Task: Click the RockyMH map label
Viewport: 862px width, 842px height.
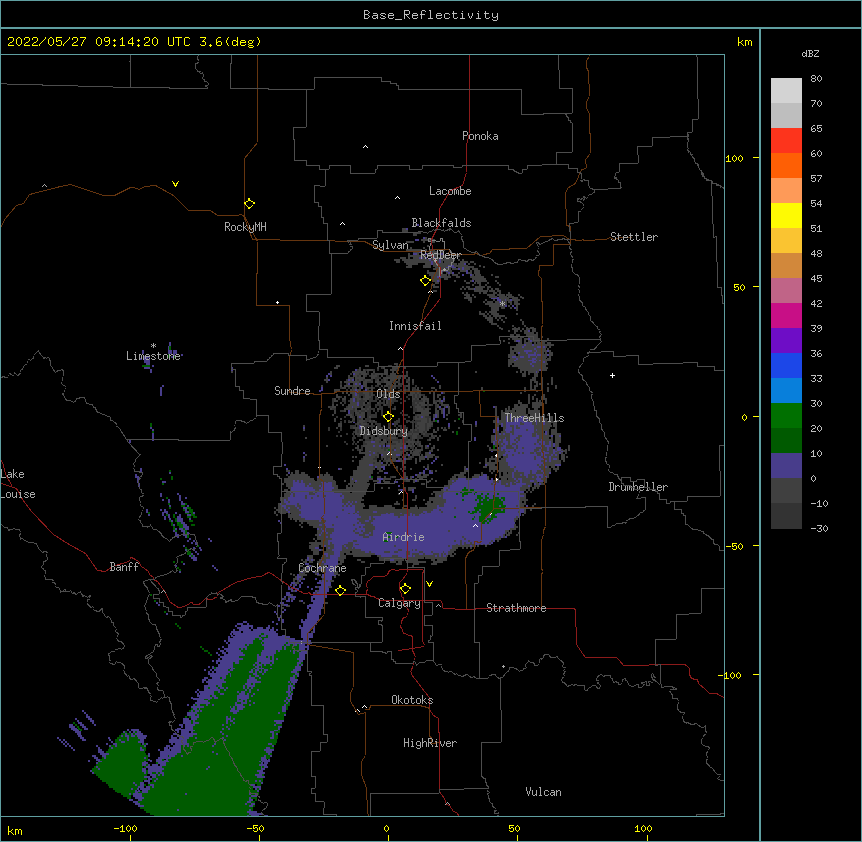Action: (245, 227)
